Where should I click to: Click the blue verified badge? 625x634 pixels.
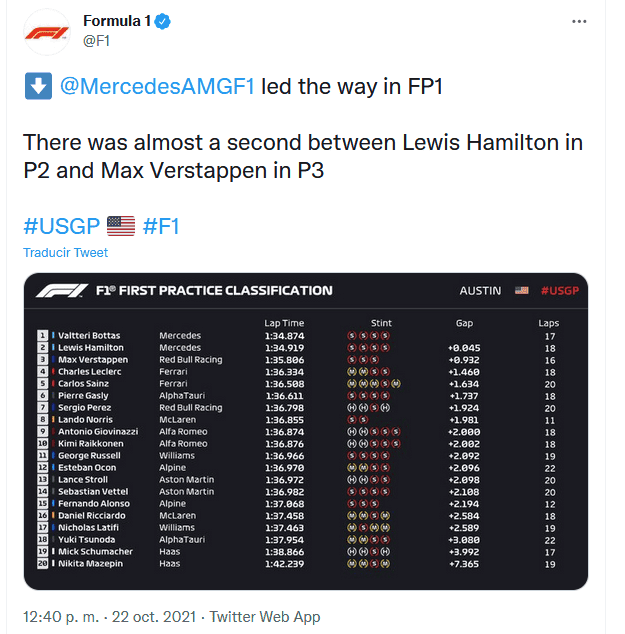pyautogui.click(x=159, y=21)
